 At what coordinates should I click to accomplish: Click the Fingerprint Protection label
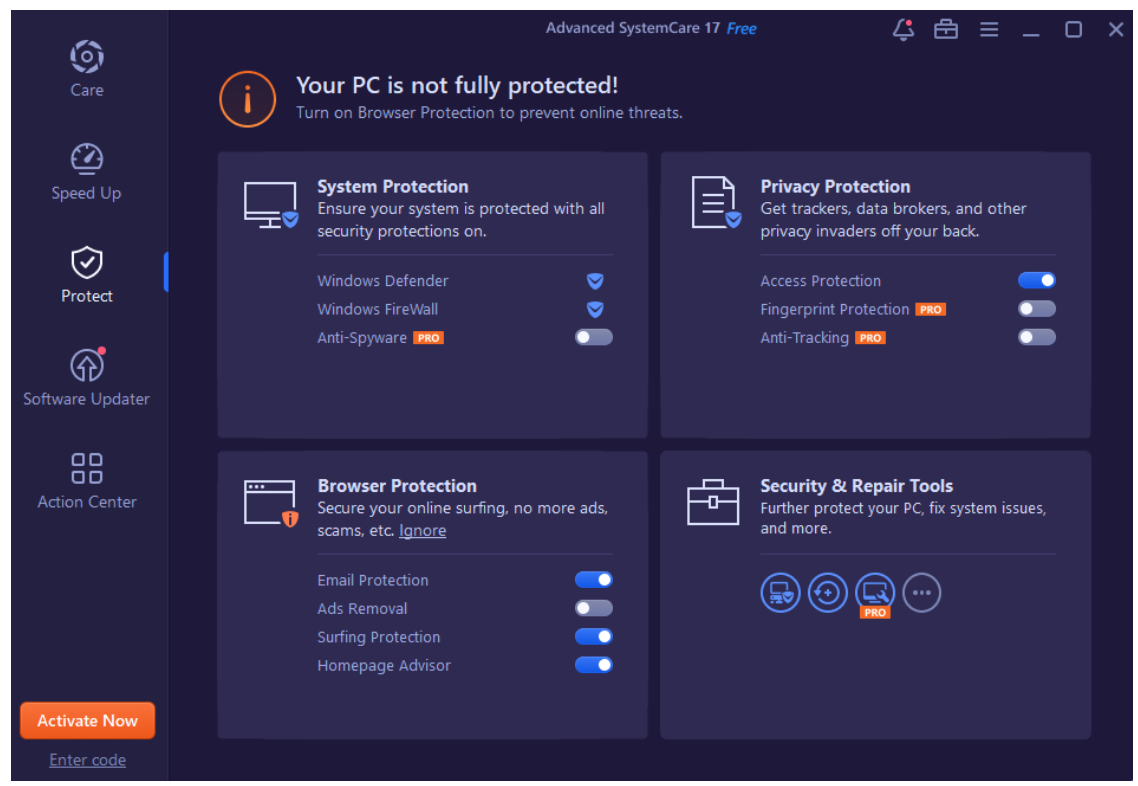click(x=835, y=310)
